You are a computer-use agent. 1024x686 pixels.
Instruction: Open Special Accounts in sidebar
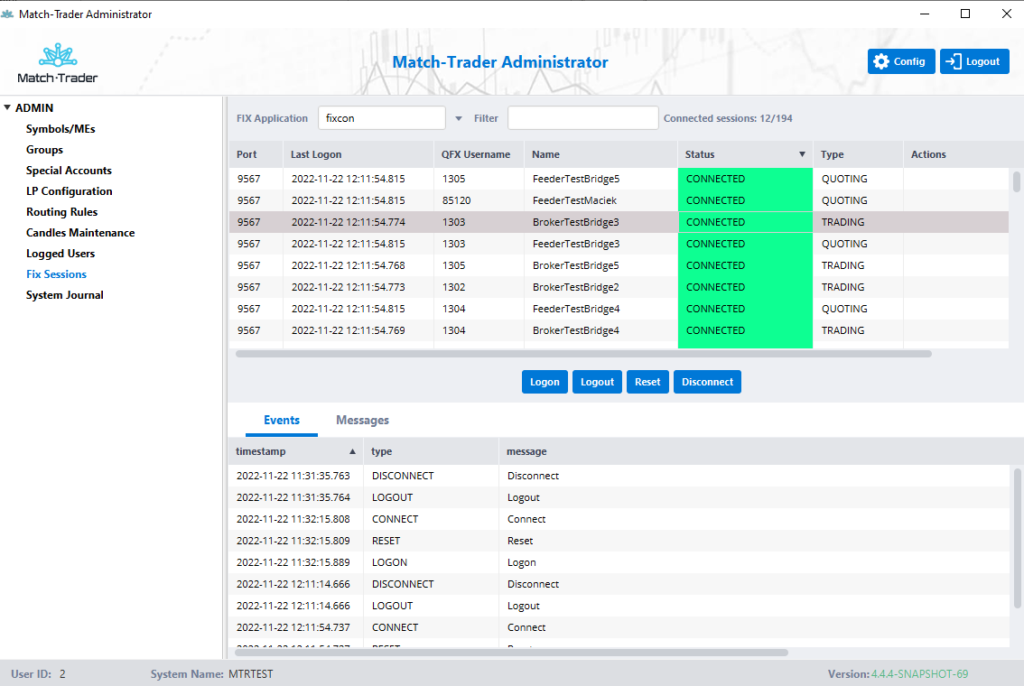[69, 171]
